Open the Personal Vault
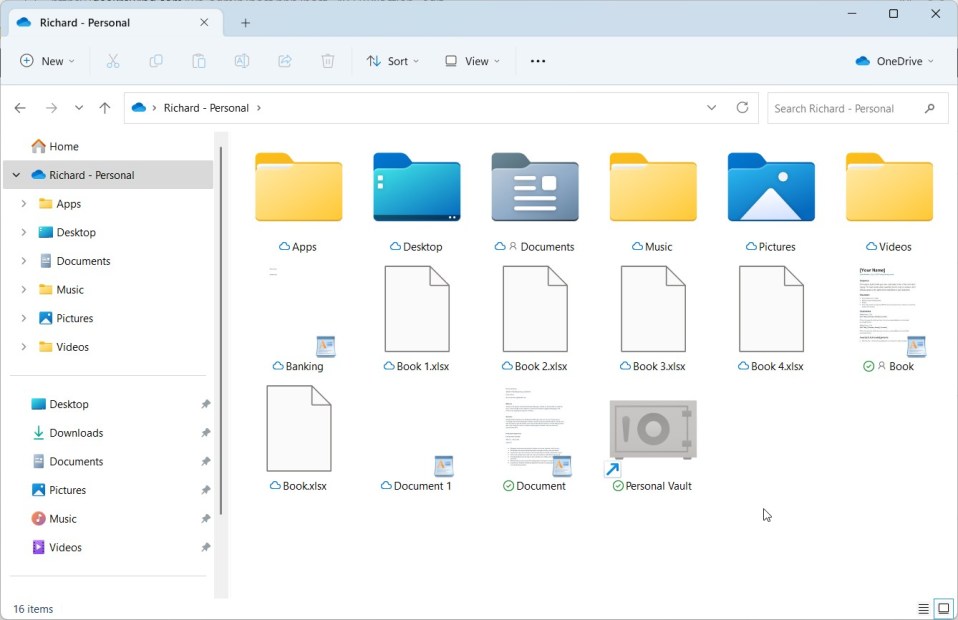This screenshot has width=958, height=620. tap(651, 428)
